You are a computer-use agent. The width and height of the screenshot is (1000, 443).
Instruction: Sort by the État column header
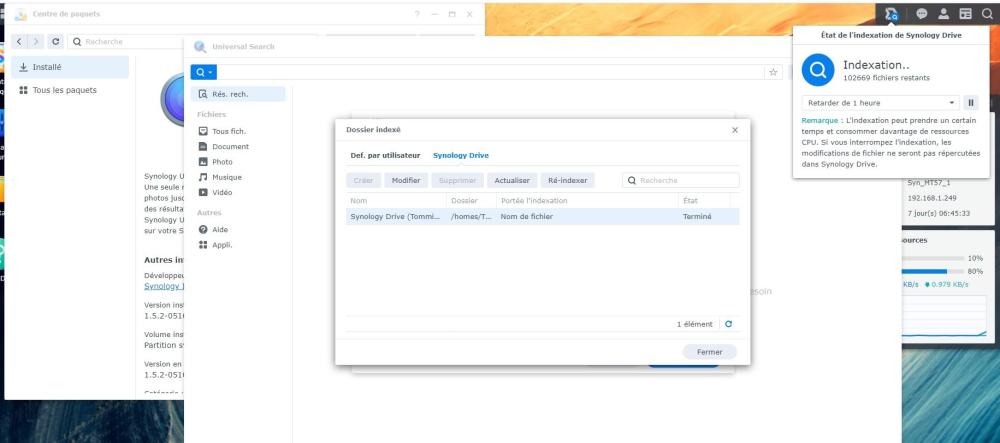704,201
